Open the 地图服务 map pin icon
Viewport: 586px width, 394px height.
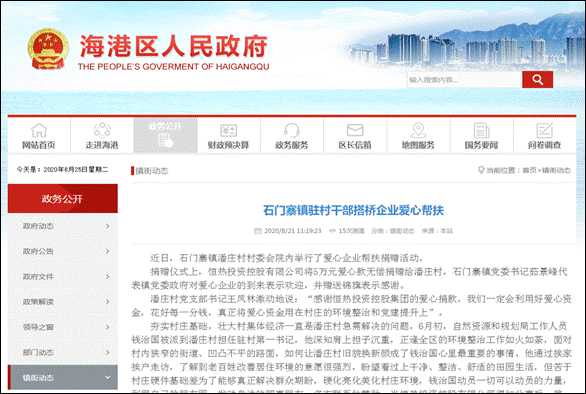(418, 130)
